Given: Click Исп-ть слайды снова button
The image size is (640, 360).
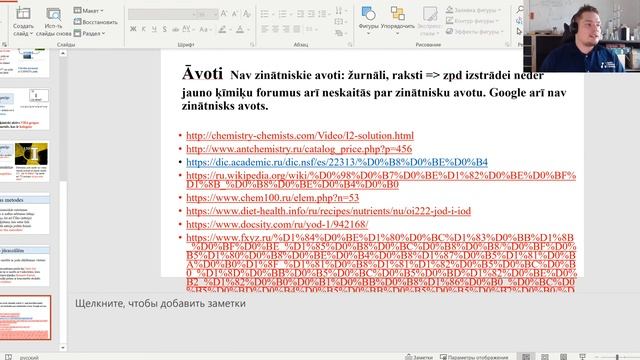Looking at the screenshot, I should 53,22.
